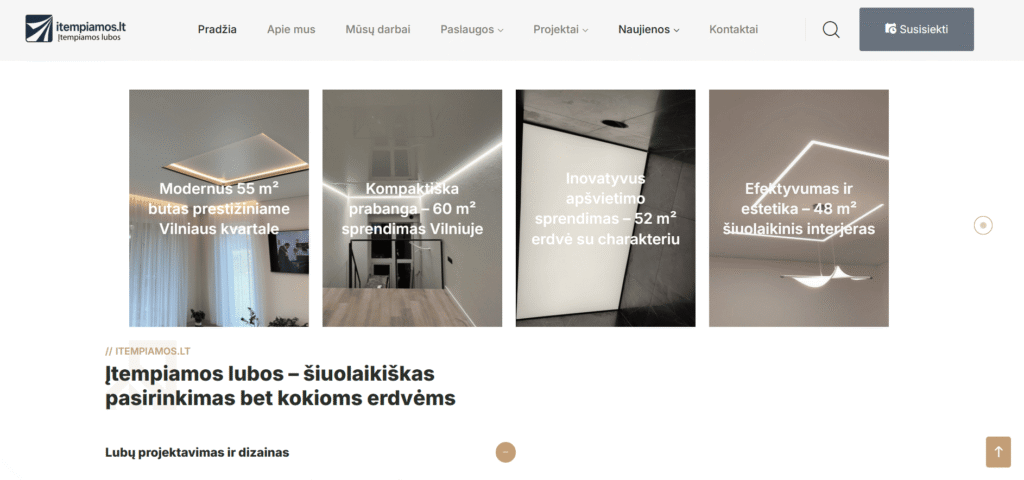1024x480 pixels.
Task: Click the carousel next circle icon
Action: pos(983,225)
